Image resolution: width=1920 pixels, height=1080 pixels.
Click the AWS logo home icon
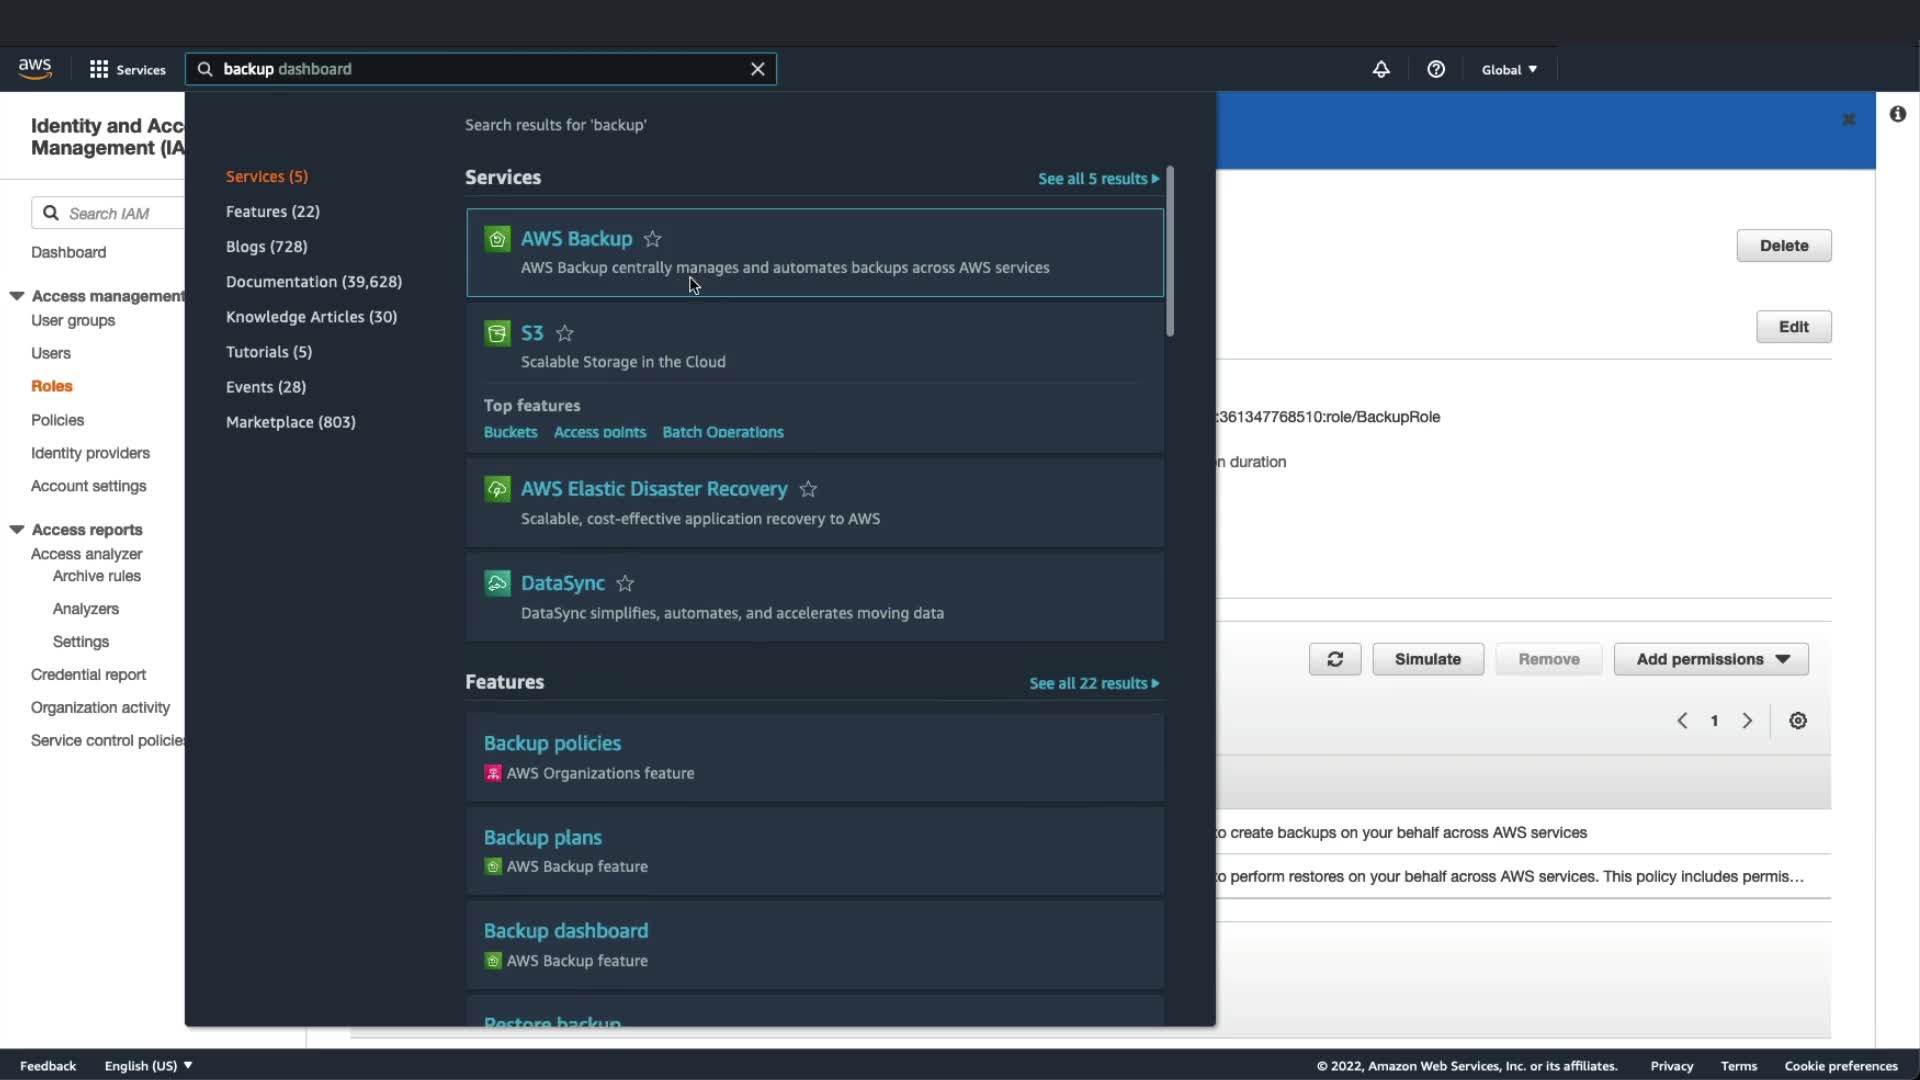[x=35, y=68]
